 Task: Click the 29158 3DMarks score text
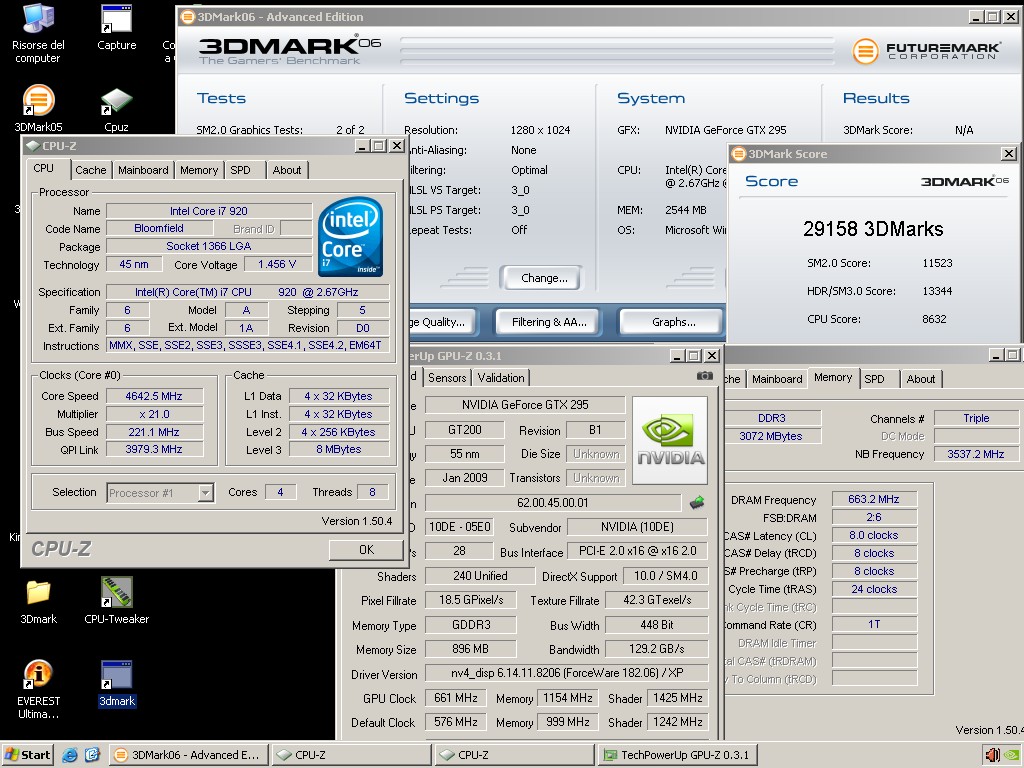tap(873, 229)
